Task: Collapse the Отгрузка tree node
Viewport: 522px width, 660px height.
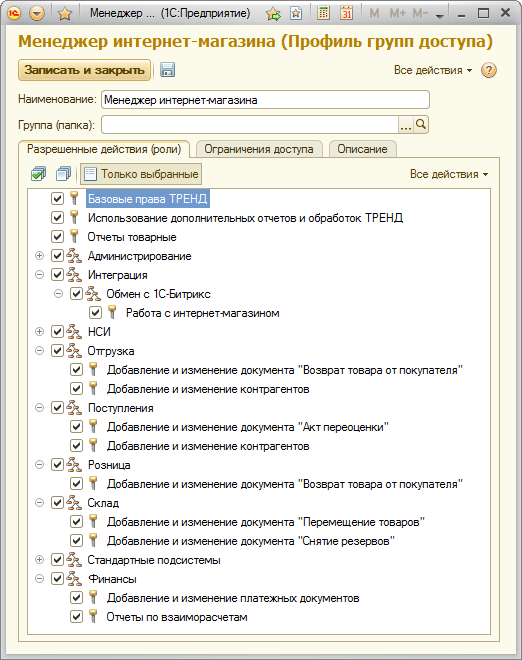Action: 39,351
